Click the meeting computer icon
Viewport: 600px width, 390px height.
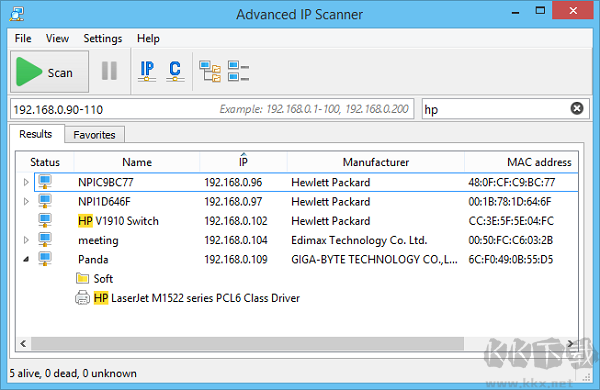pos(45,239)
